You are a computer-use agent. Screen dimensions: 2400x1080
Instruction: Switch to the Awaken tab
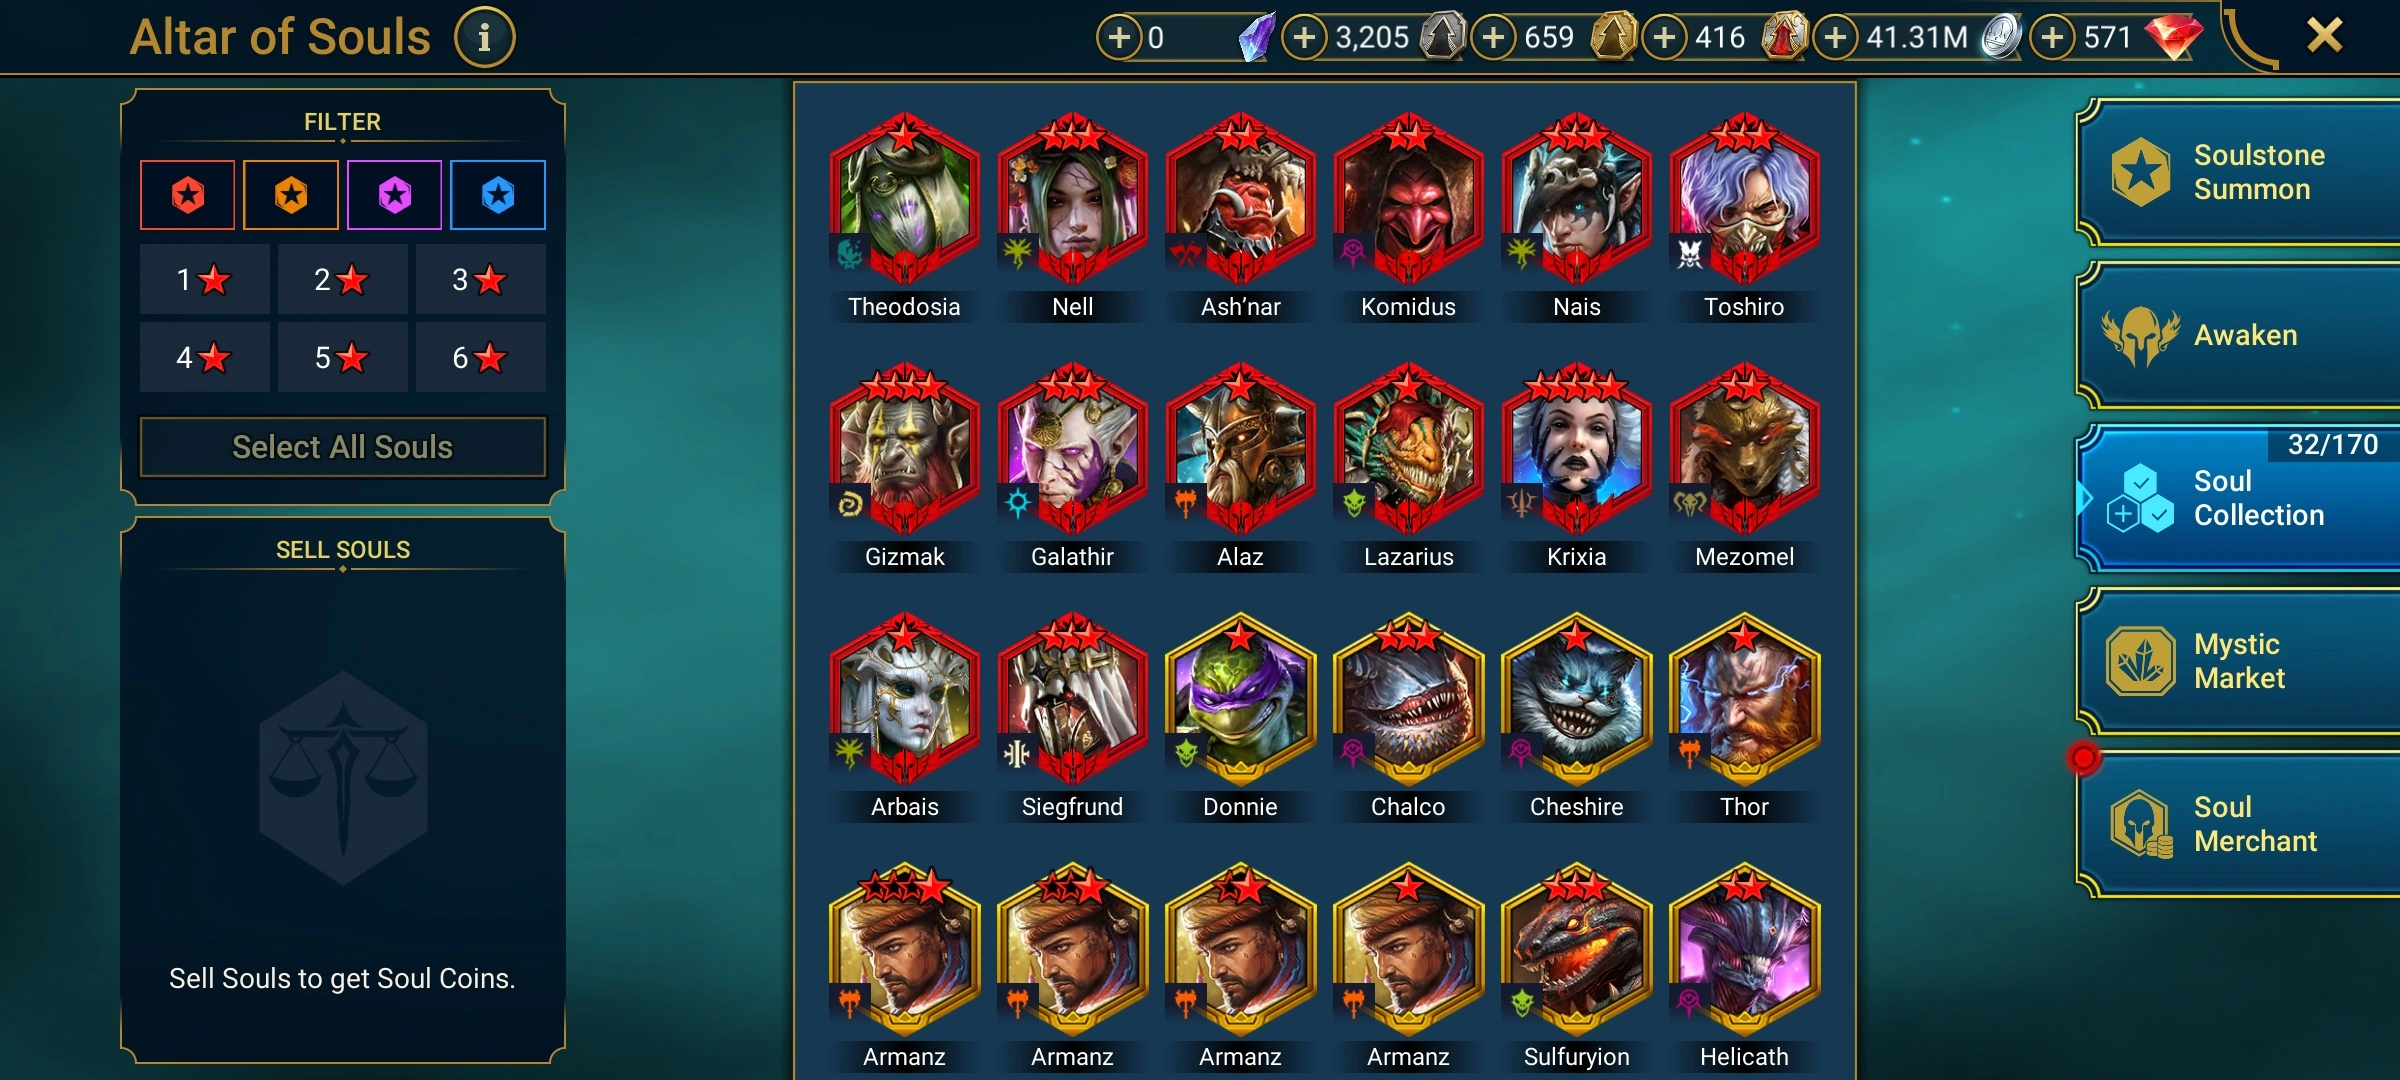[2240, 335]
